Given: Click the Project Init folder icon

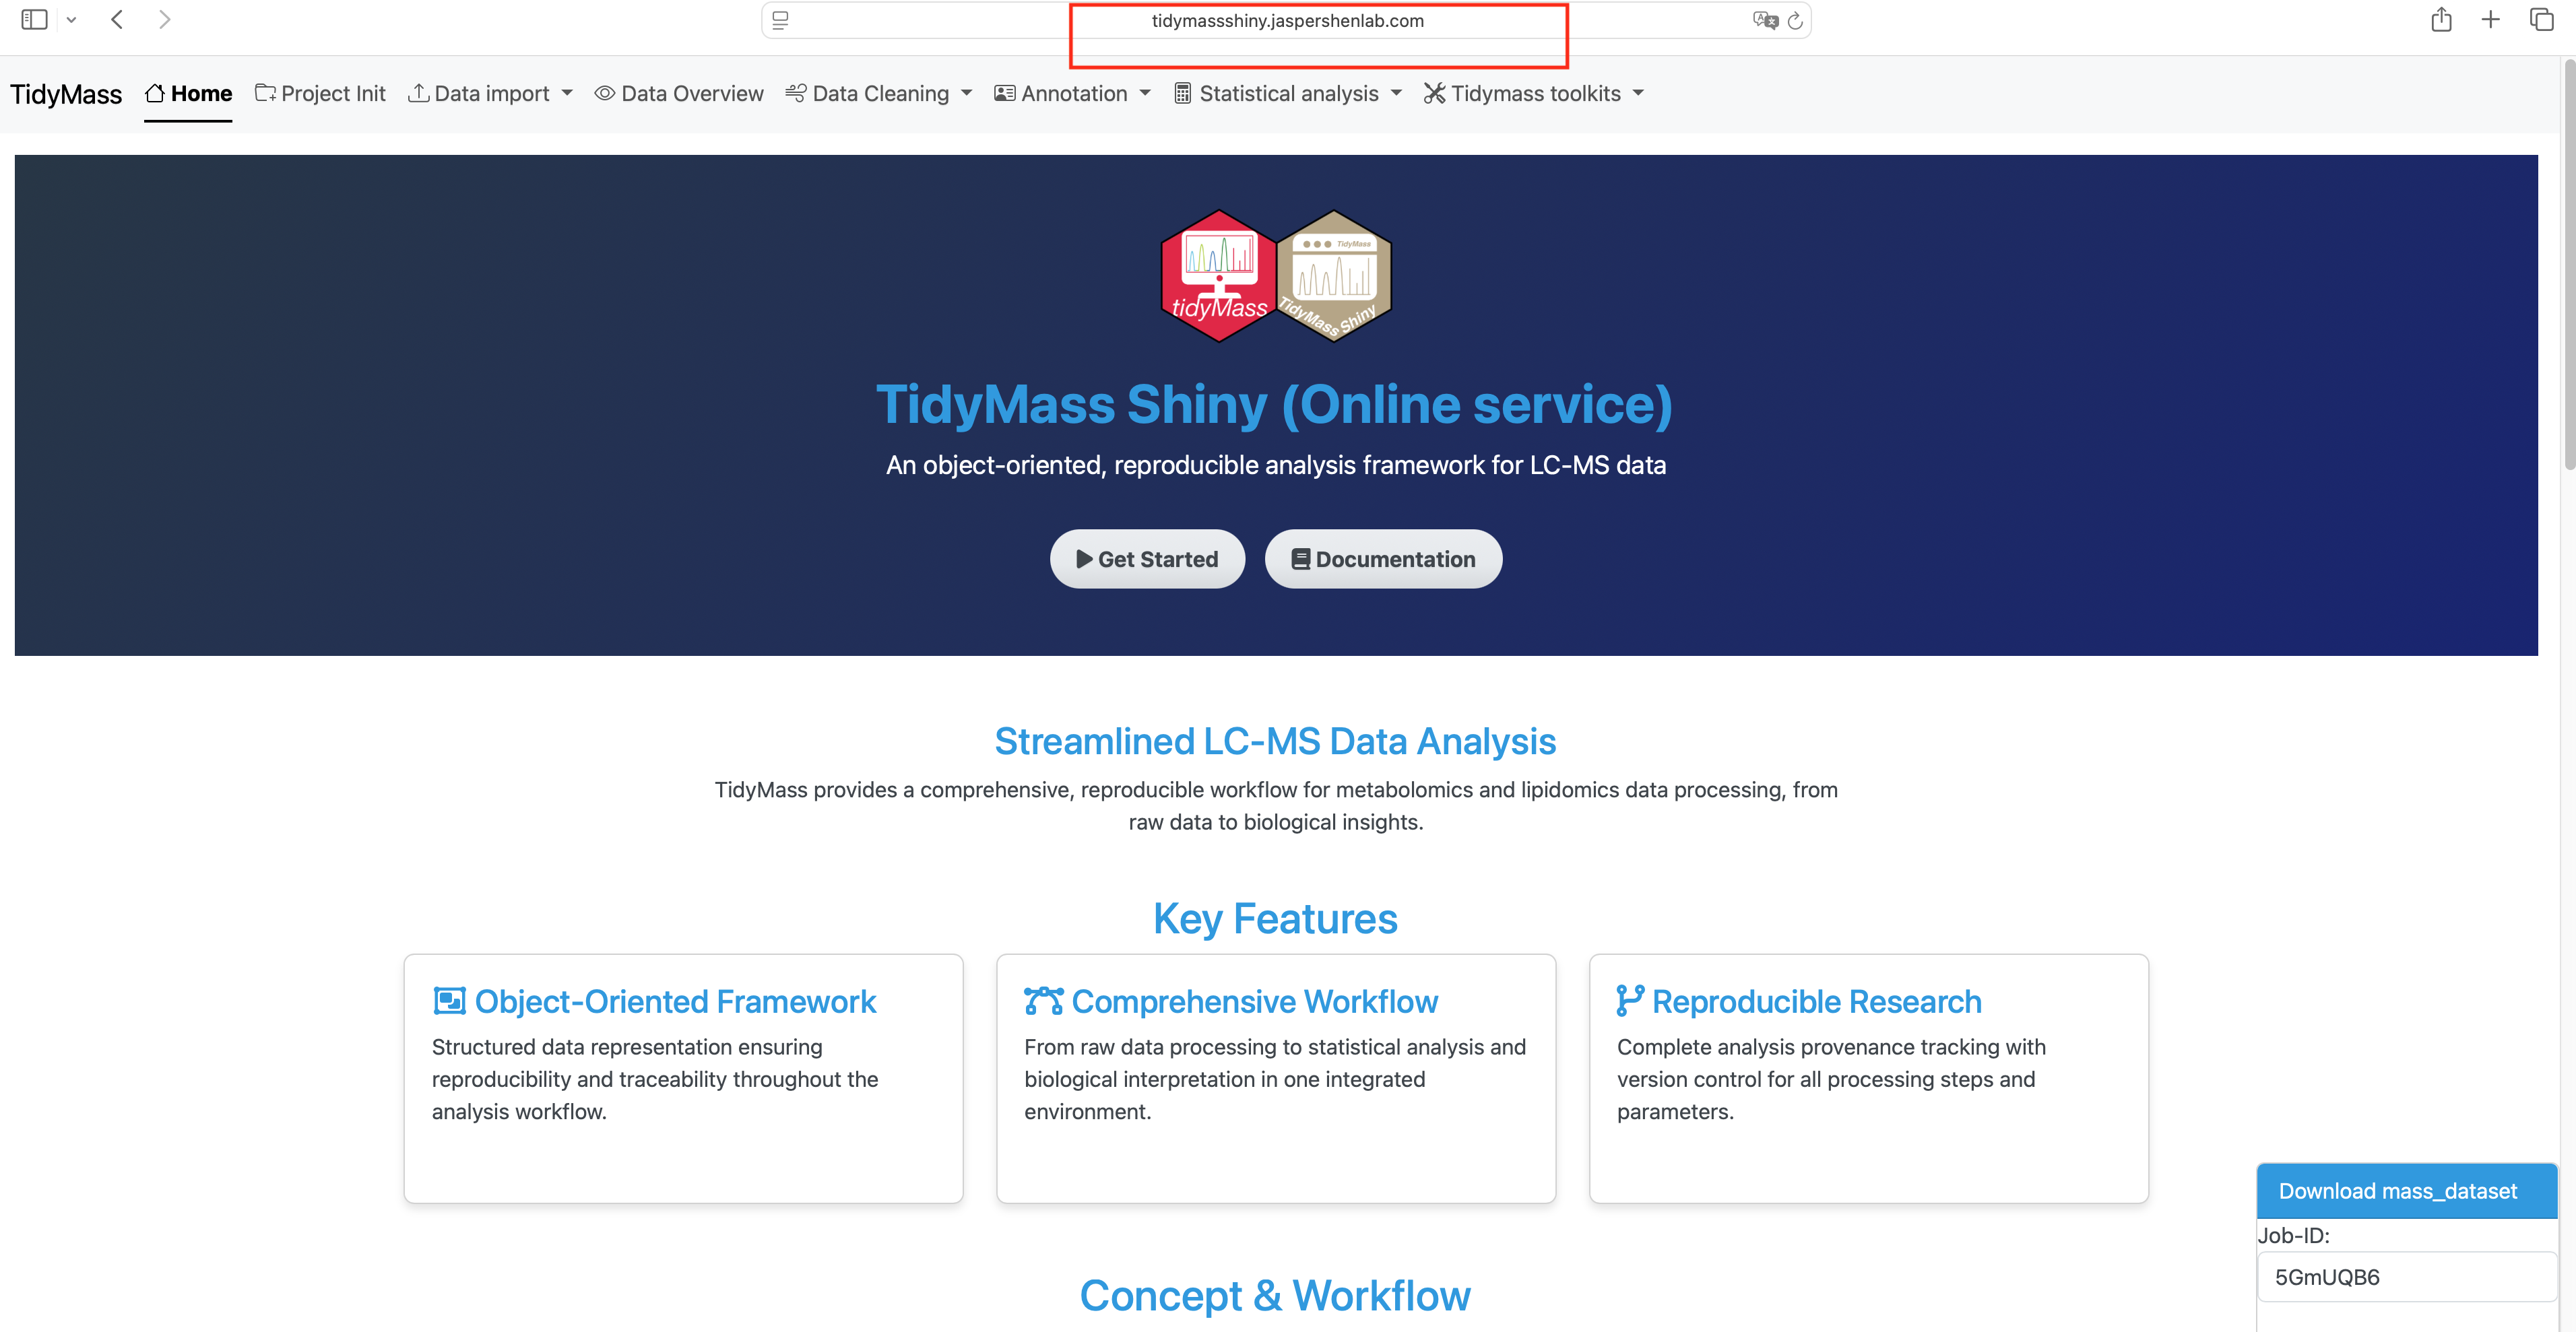Looking at the screenshot, I should click(x=265, y=93).
